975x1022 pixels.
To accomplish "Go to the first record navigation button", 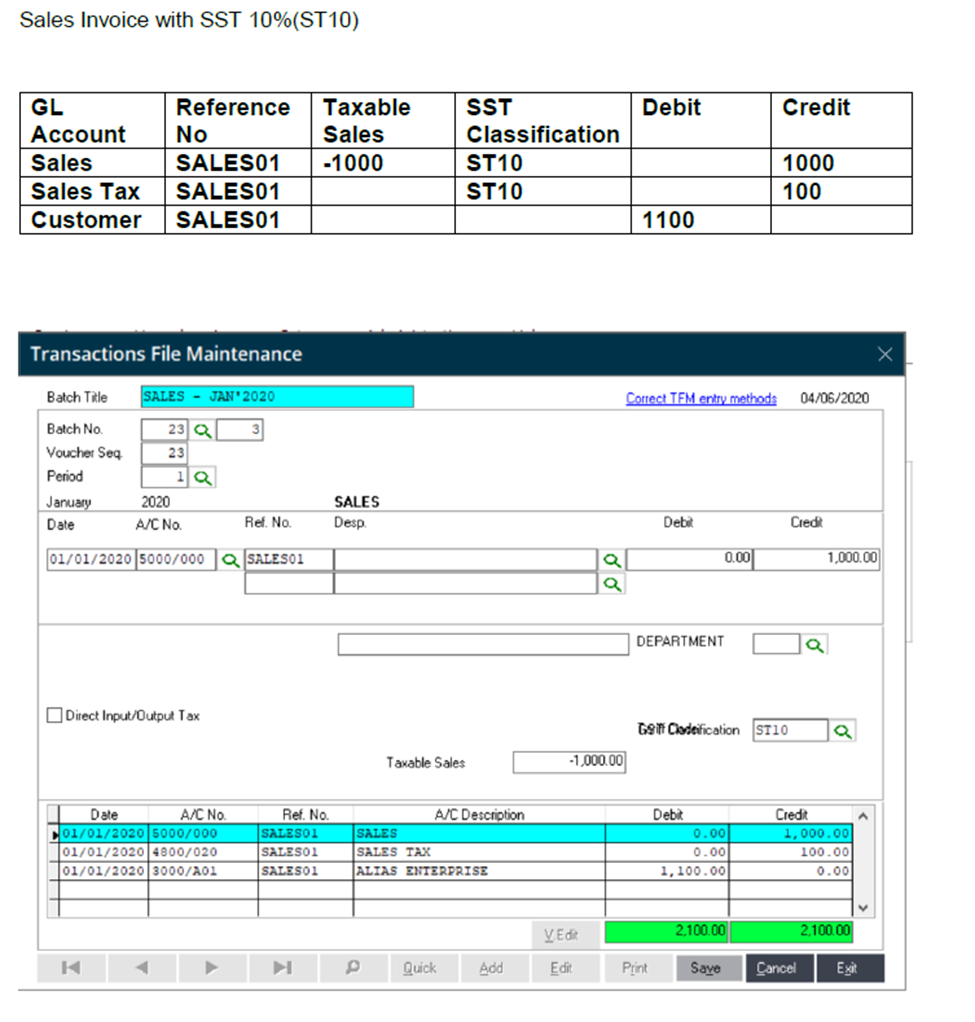I will tap(71, 968).
